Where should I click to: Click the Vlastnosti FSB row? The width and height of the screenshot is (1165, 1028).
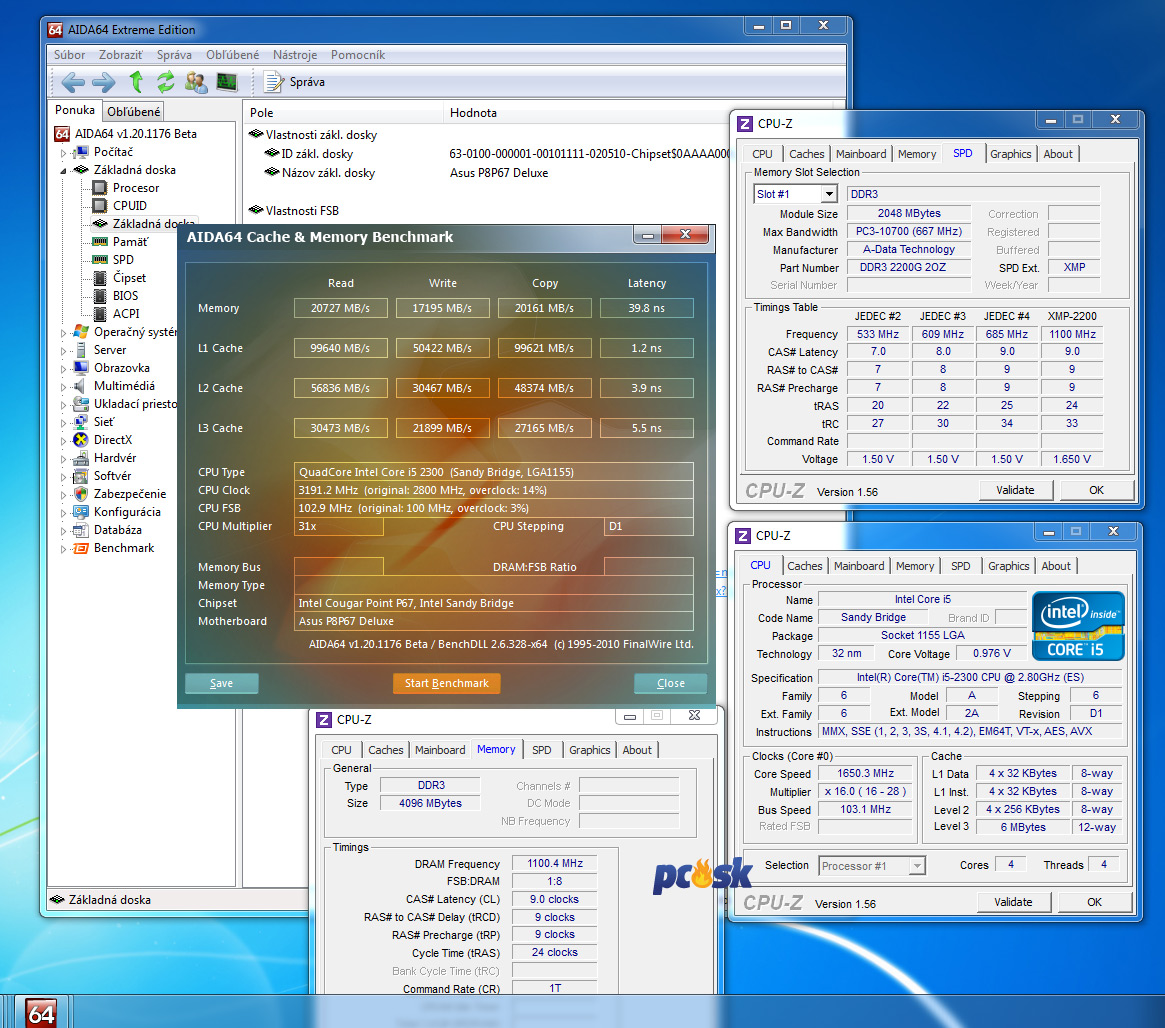pyautogui.click(x=302, y=211)
